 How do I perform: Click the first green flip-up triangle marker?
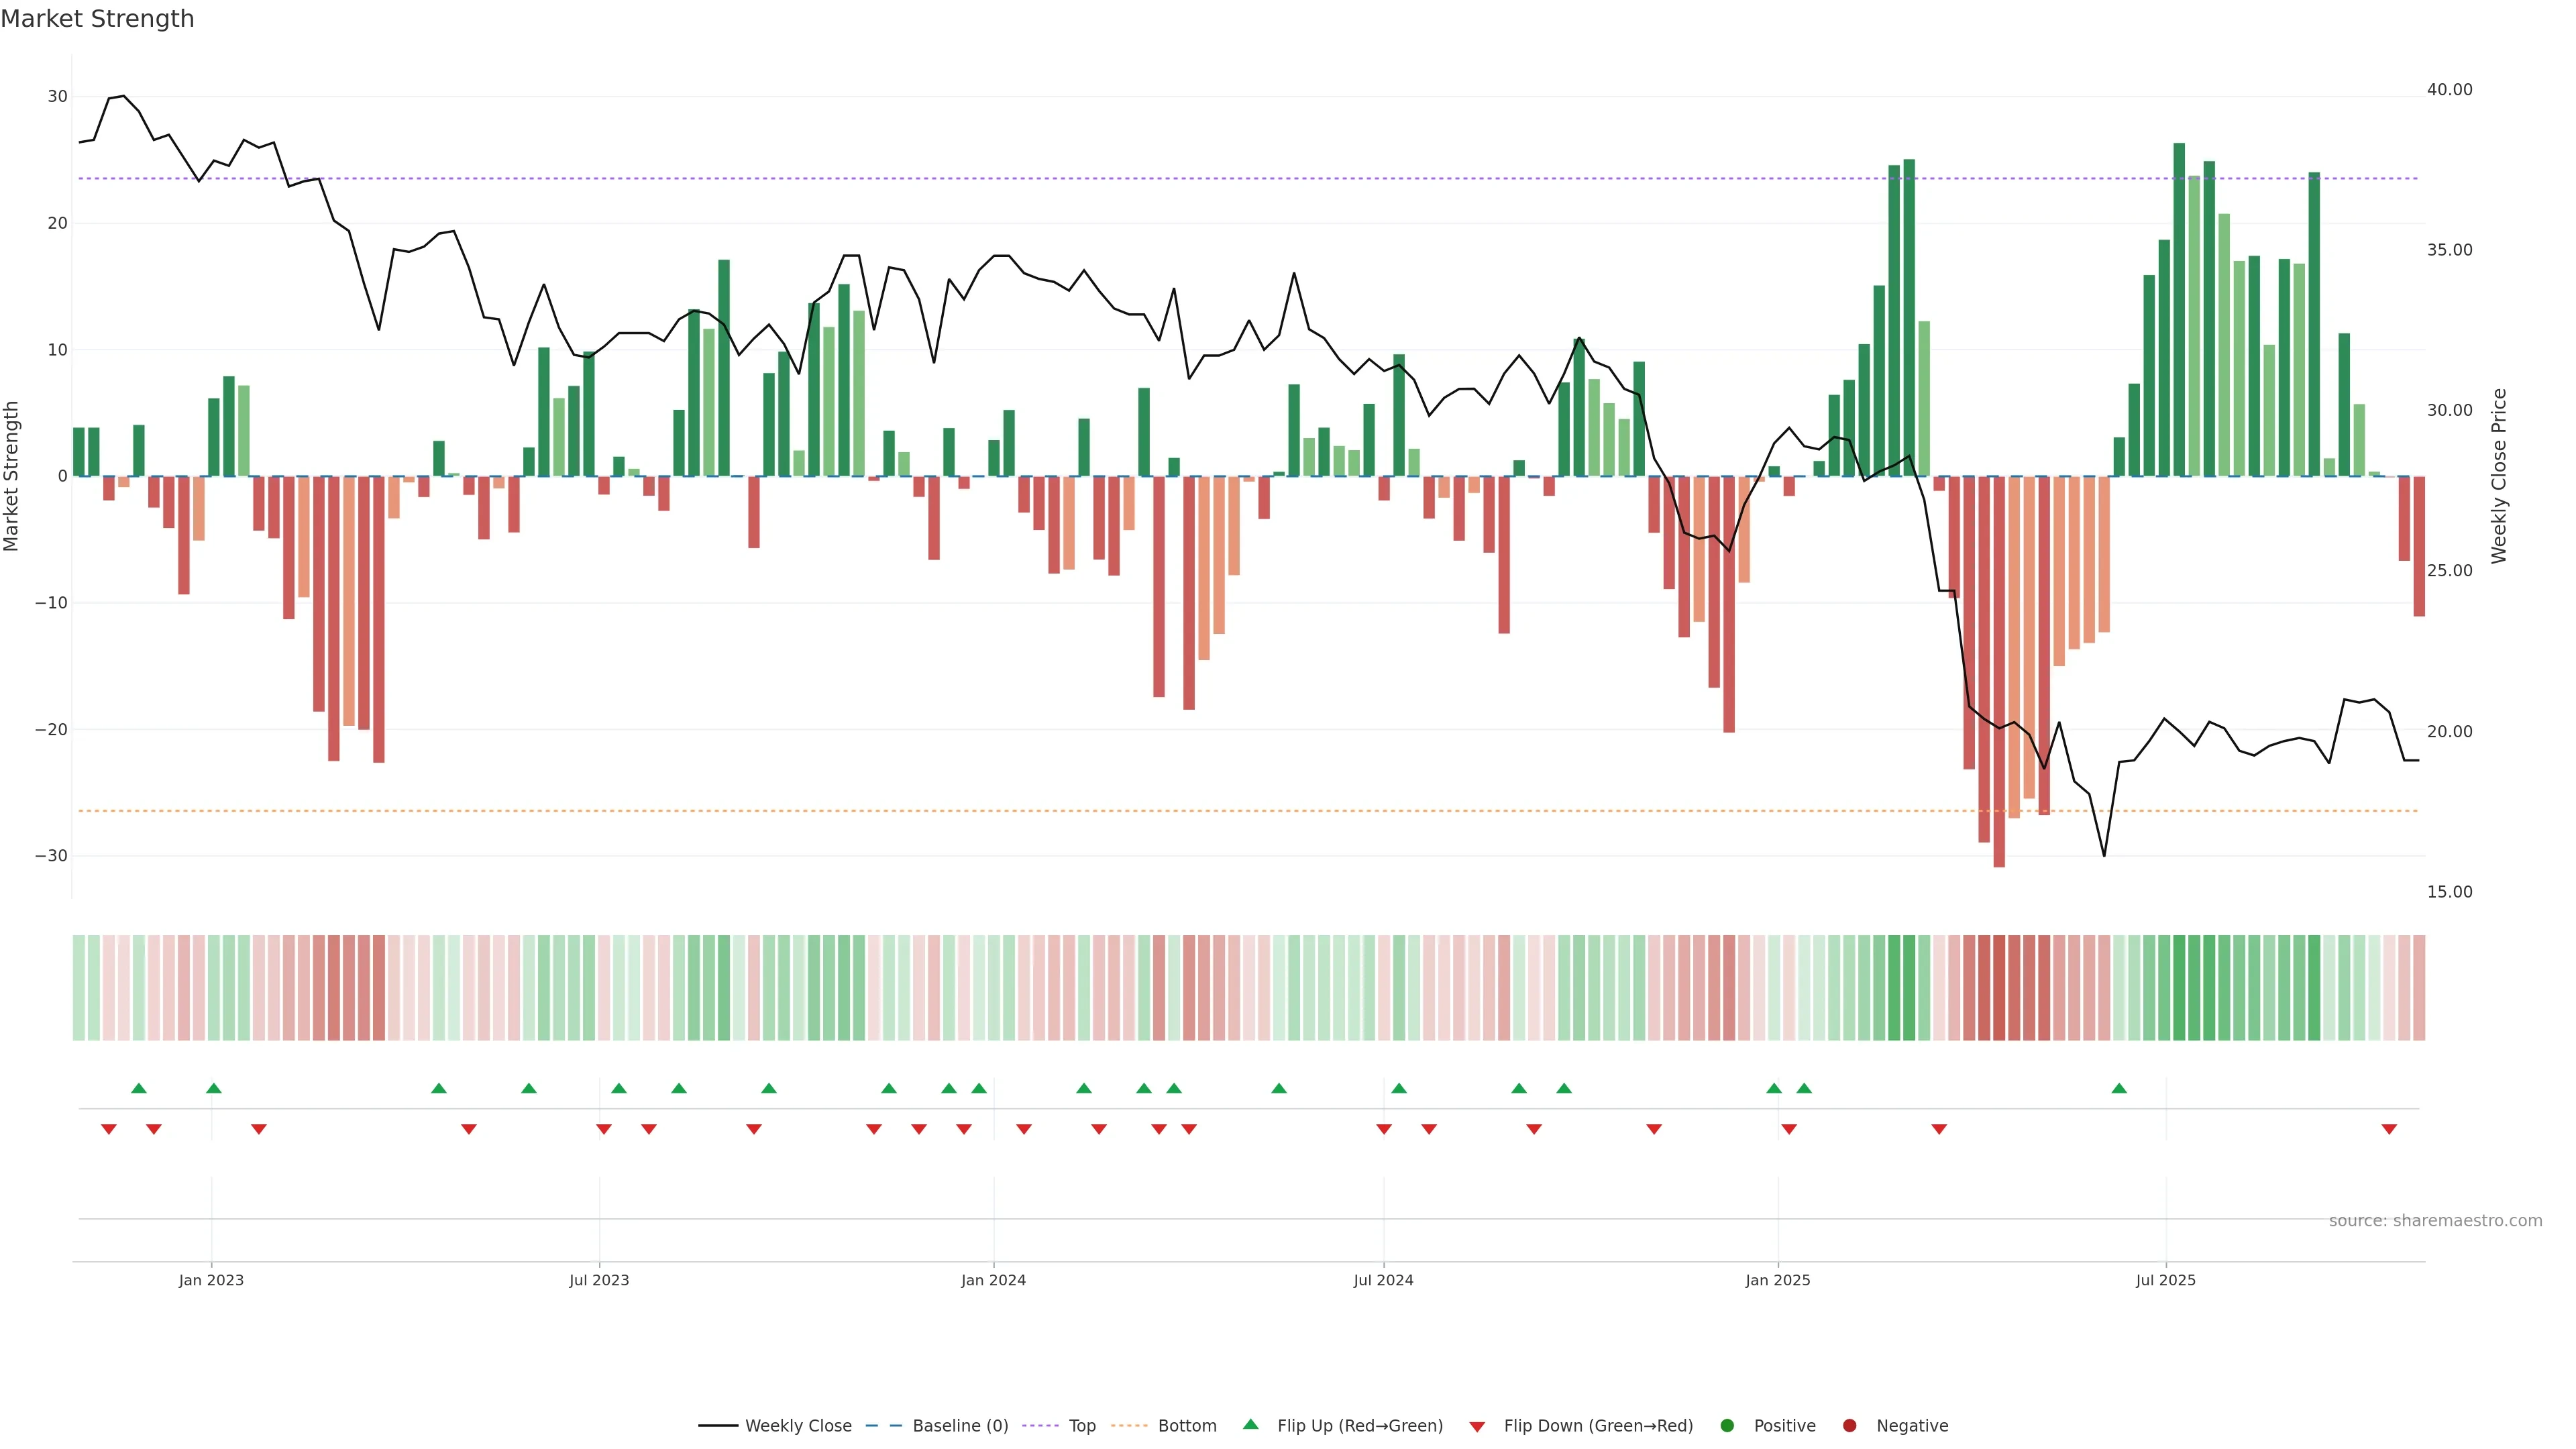pyautogui.click(x=139, y=1088)
